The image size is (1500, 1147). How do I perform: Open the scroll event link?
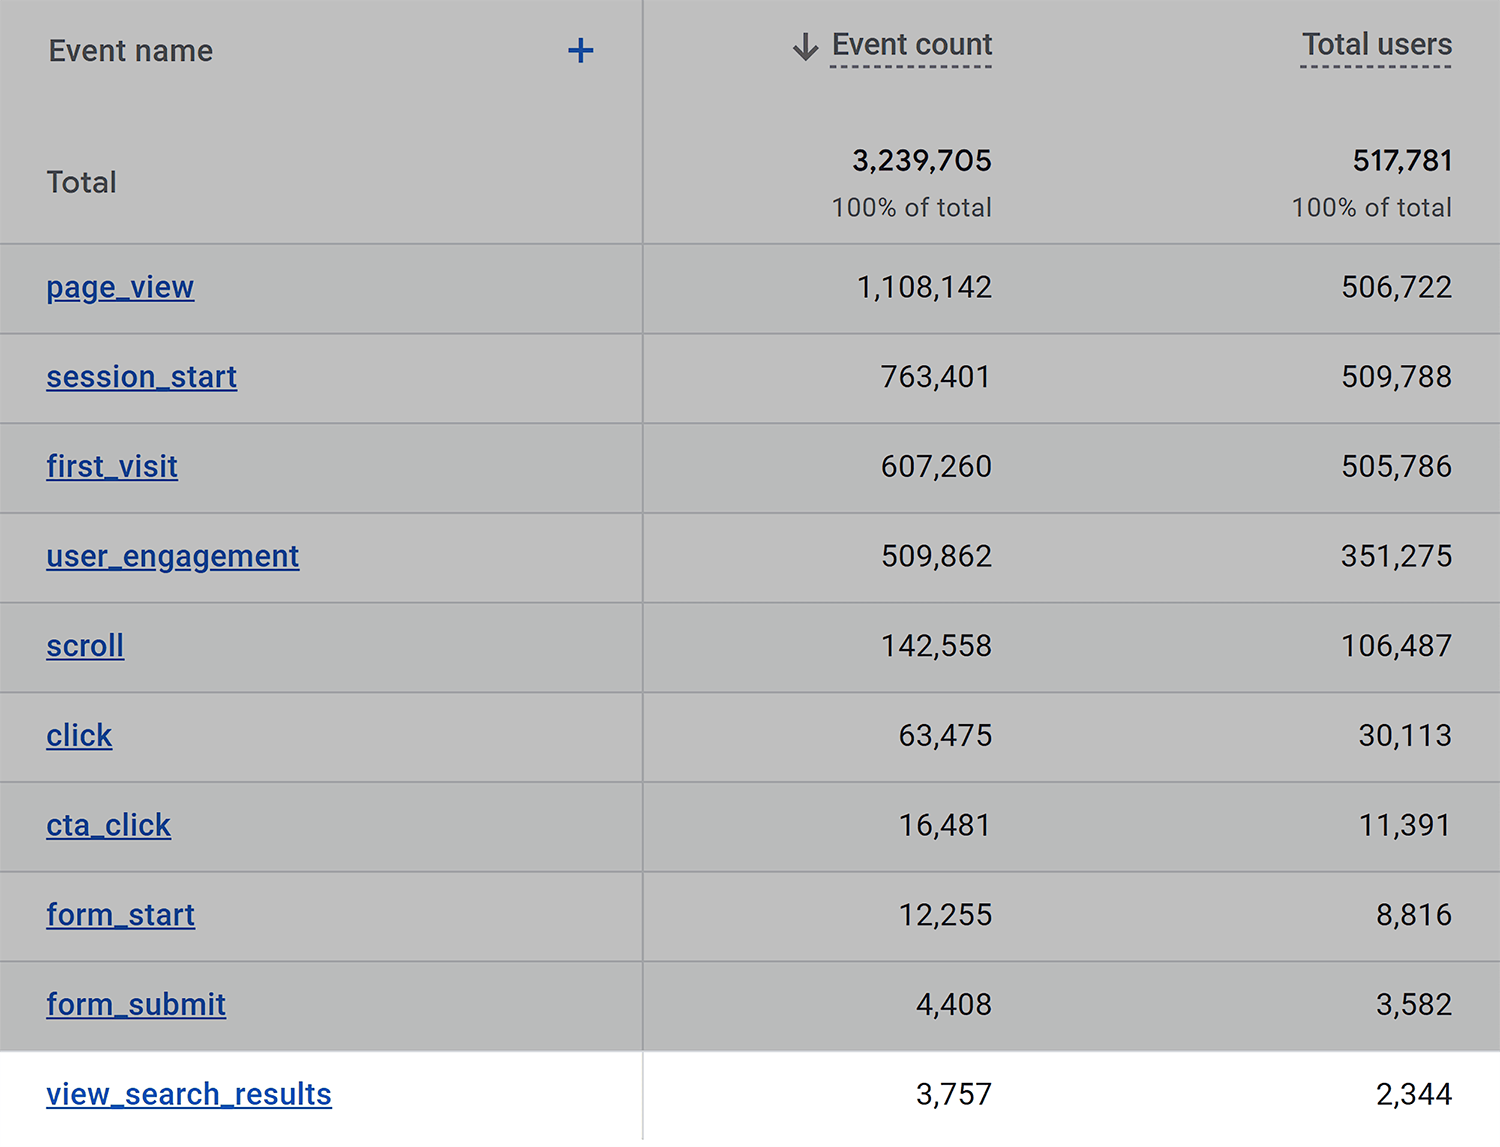pyautogui.click(x=85, y=646)
